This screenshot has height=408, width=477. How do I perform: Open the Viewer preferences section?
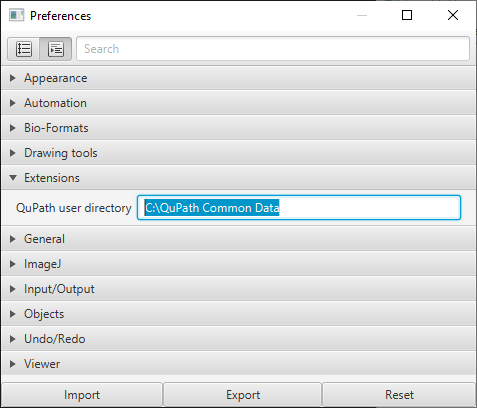coord(238,364)
